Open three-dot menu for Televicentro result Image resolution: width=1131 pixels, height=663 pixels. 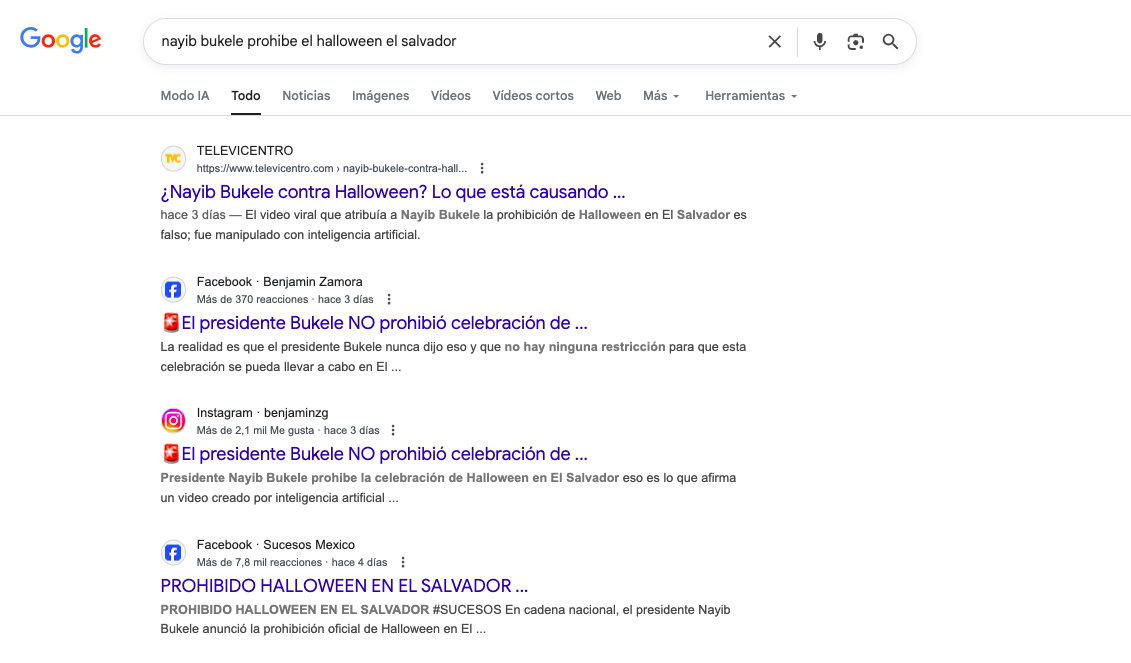pyautogui.click(x=482, y=168)
